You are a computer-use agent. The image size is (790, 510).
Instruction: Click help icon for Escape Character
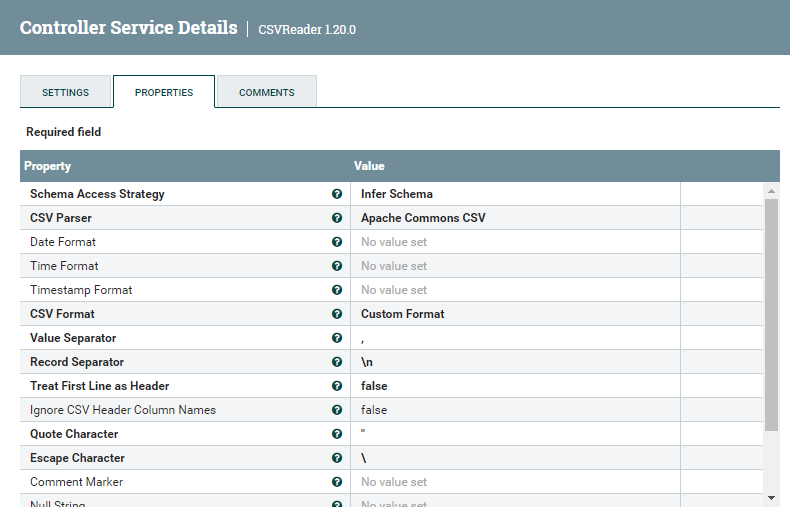(337, 458)
